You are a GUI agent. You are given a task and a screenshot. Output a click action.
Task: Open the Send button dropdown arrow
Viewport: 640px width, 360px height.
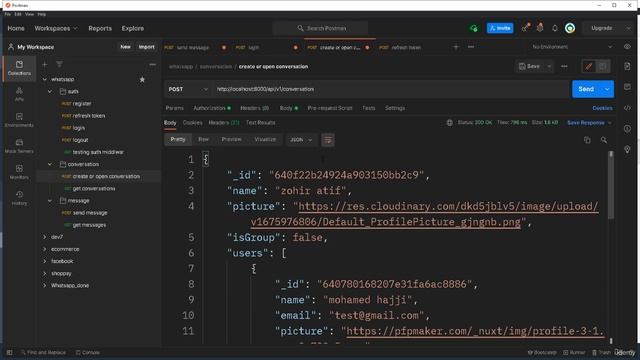click(x=607, y=89)
